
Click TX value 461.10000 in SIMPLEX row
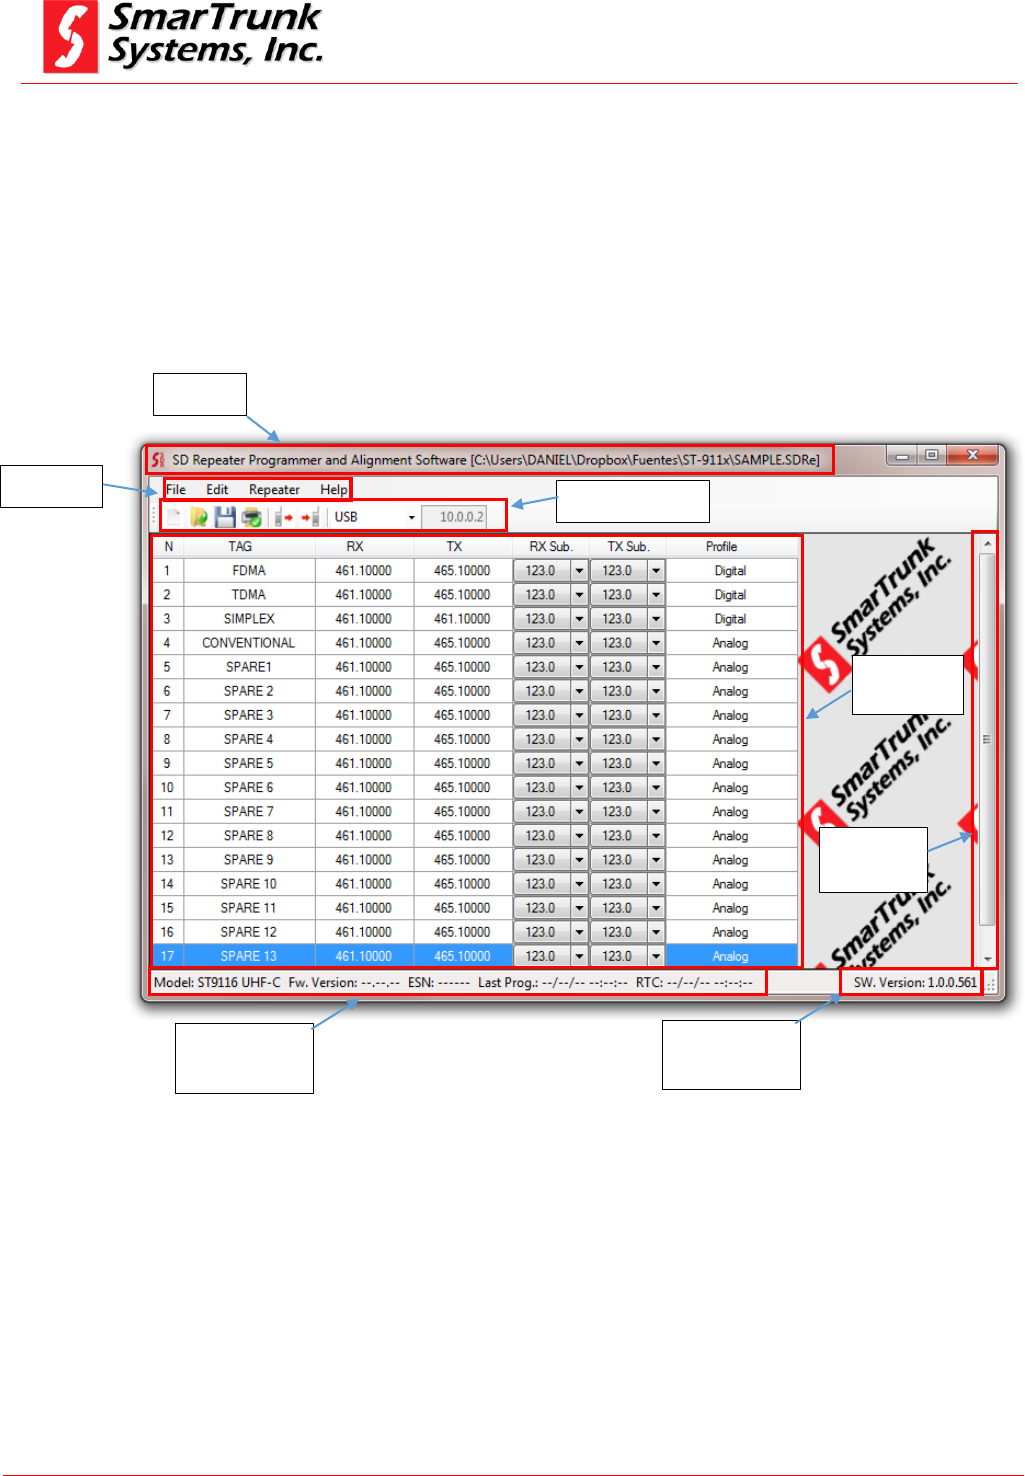[x=462, y=619]
